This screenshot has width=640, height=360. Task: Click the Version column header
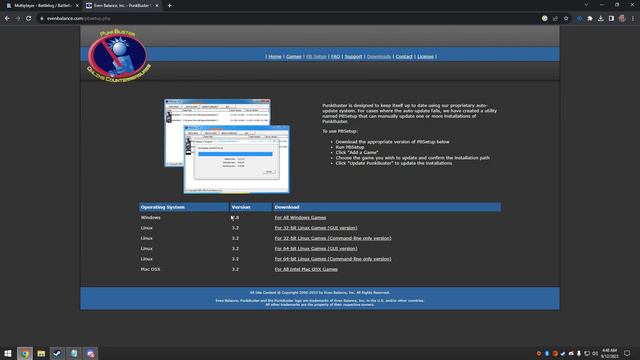(251, 207)
